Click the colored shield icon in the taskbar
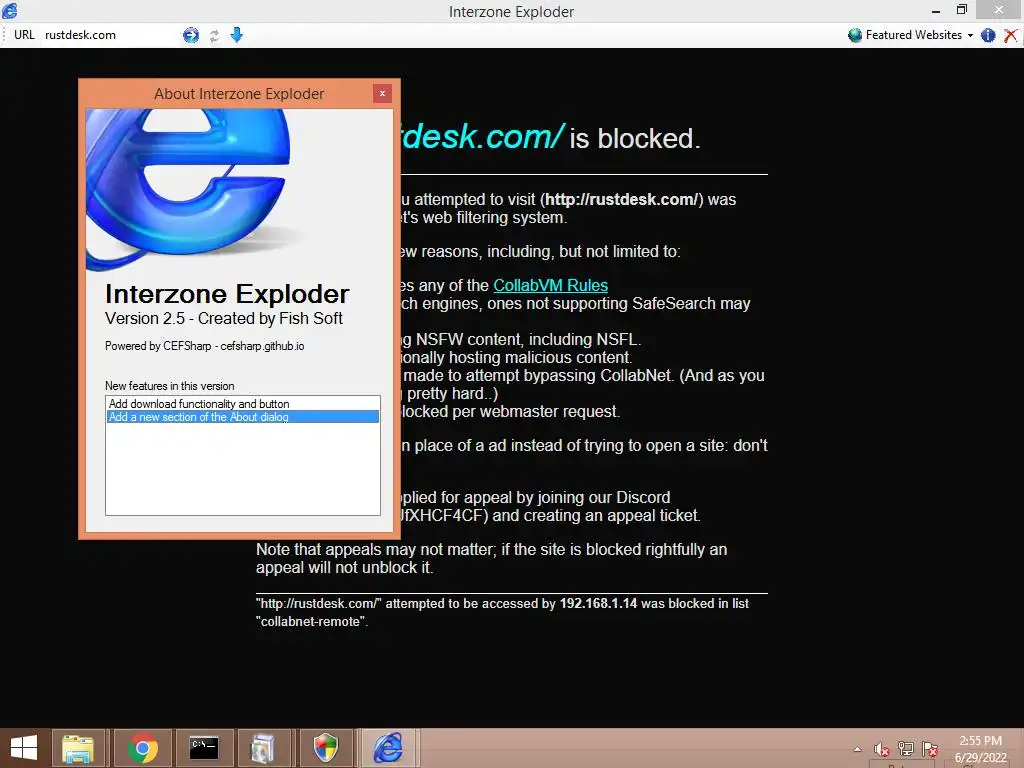 point(325,748)
